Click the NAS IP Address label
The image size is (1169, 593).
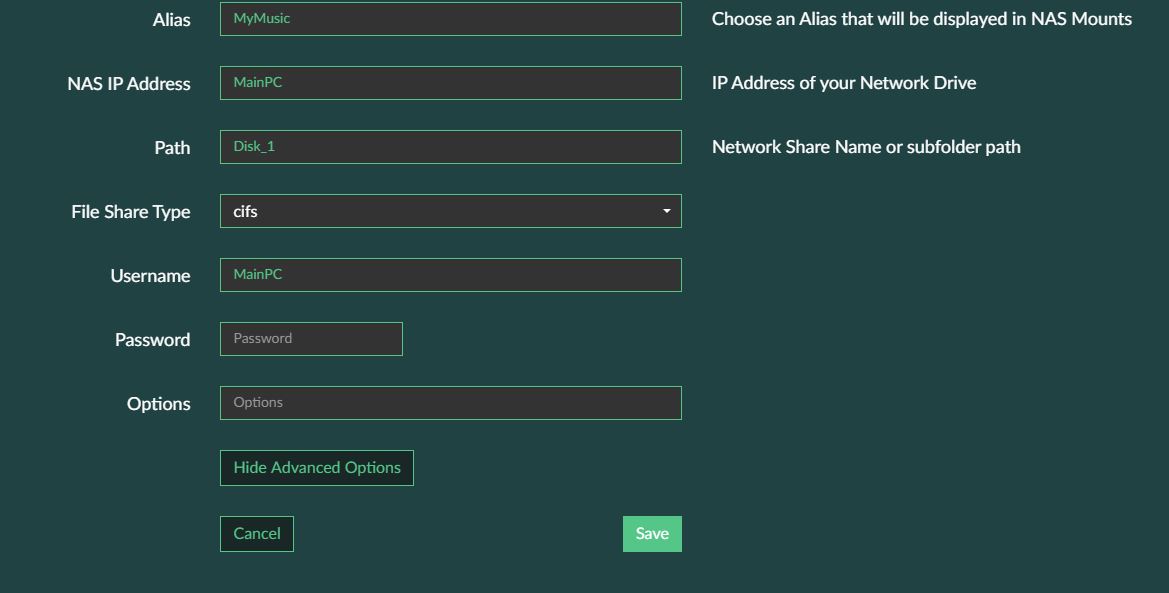coord(129,84)
